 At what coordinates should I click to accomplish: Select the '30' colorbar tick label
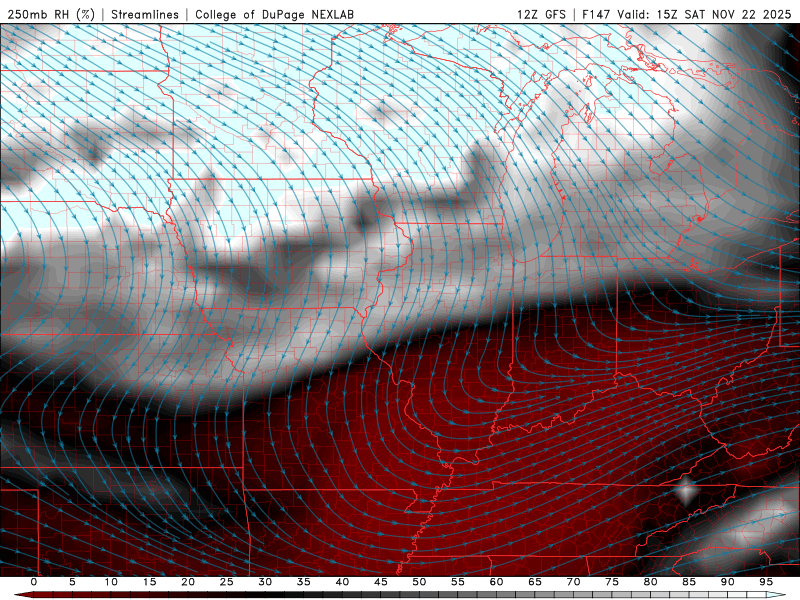265,582
